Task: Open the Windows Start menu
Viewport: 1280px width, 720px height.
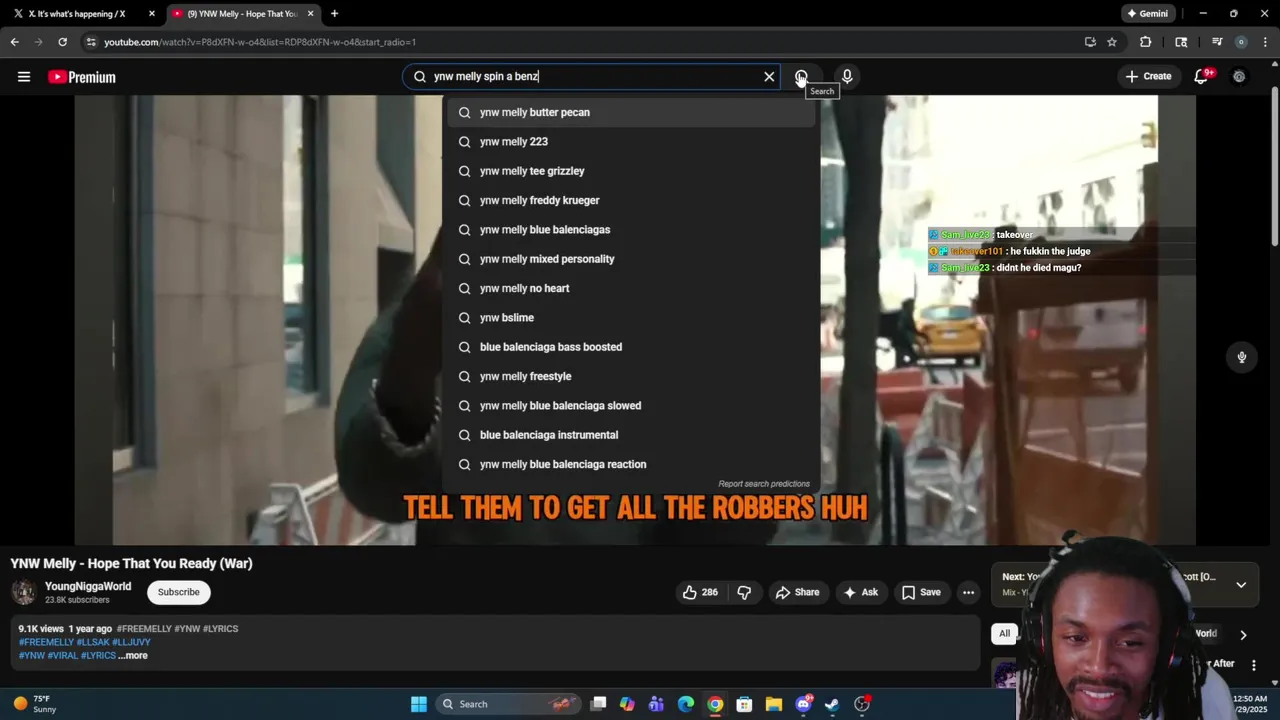Action: 419,704
